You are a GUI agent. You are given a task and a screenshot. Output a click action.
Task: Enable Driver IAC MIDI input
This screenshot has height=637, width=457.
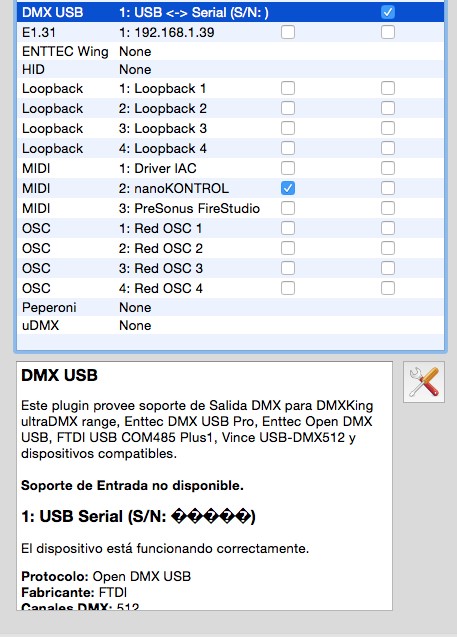pyautogui.click(x=288, y=168)
